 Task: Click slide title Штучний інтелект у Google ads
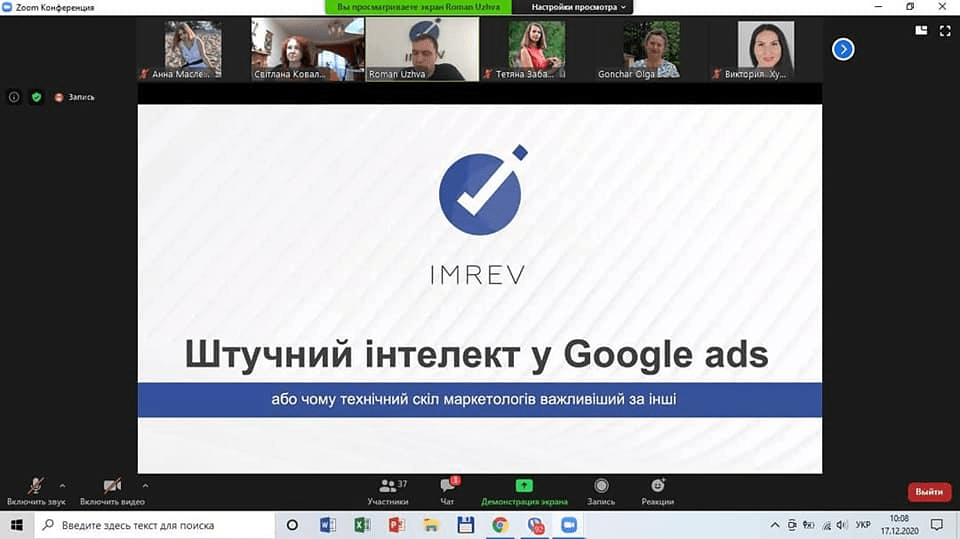pos(476,355)
